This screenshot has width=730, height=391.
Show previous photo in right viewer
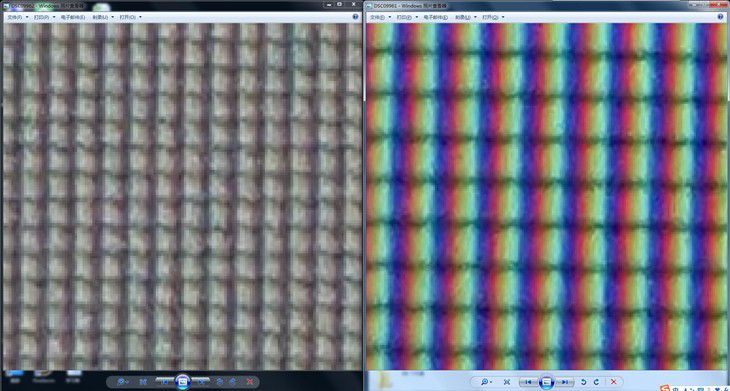click(x=528, y=382)
